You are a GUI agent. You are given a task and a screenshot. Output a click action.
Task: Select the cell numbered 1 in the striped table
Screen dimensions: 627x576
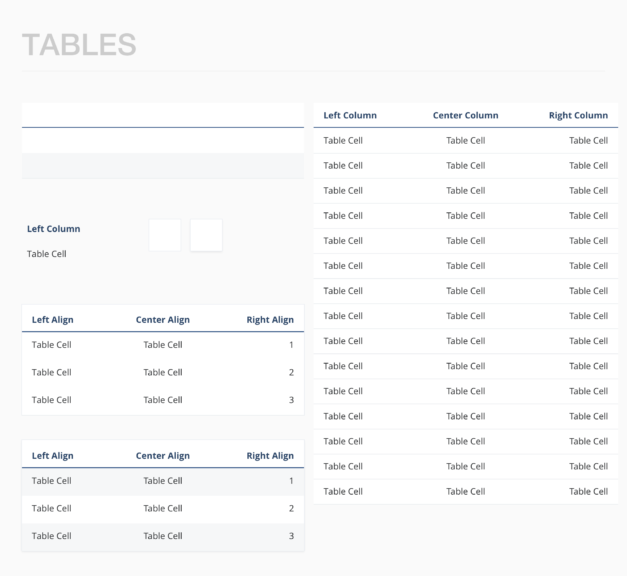[x=290, y=481]
